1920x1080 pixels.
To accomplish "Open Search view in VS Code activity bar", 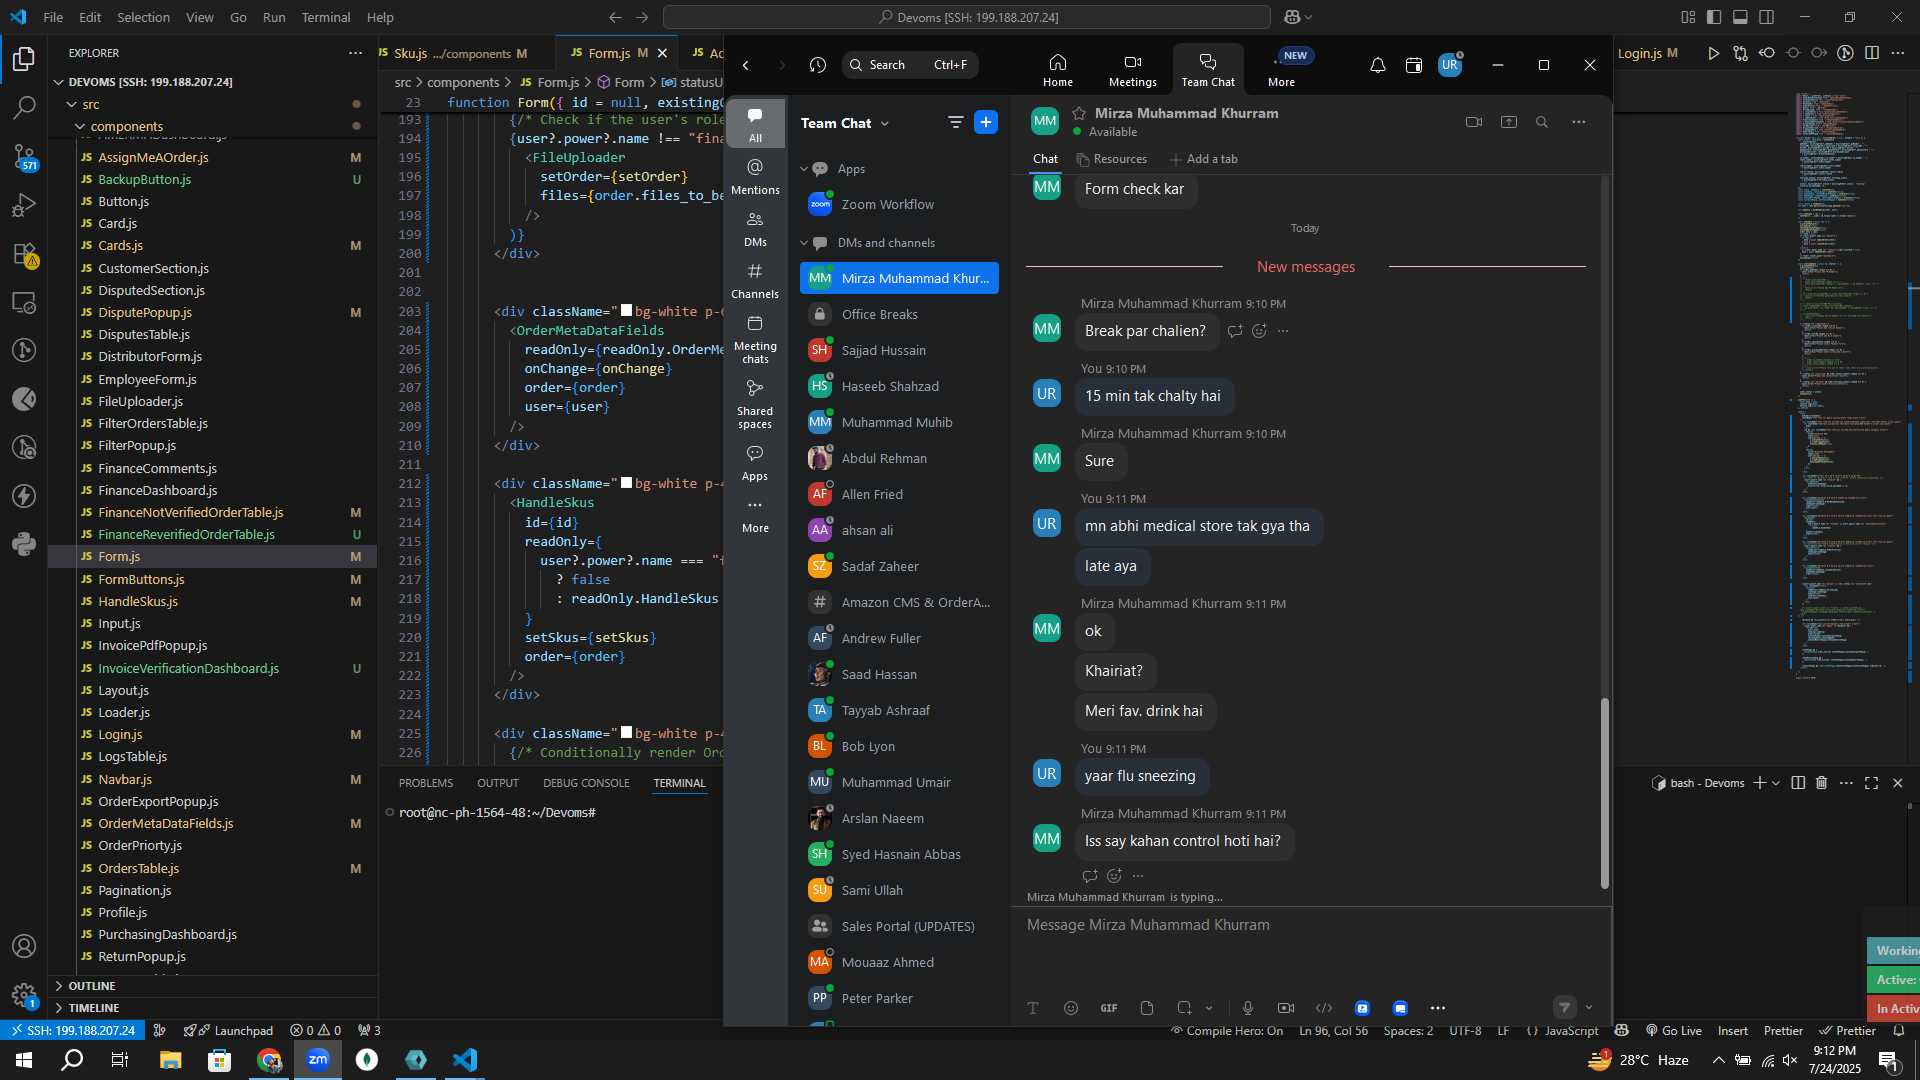I will (x=24, y=107).
